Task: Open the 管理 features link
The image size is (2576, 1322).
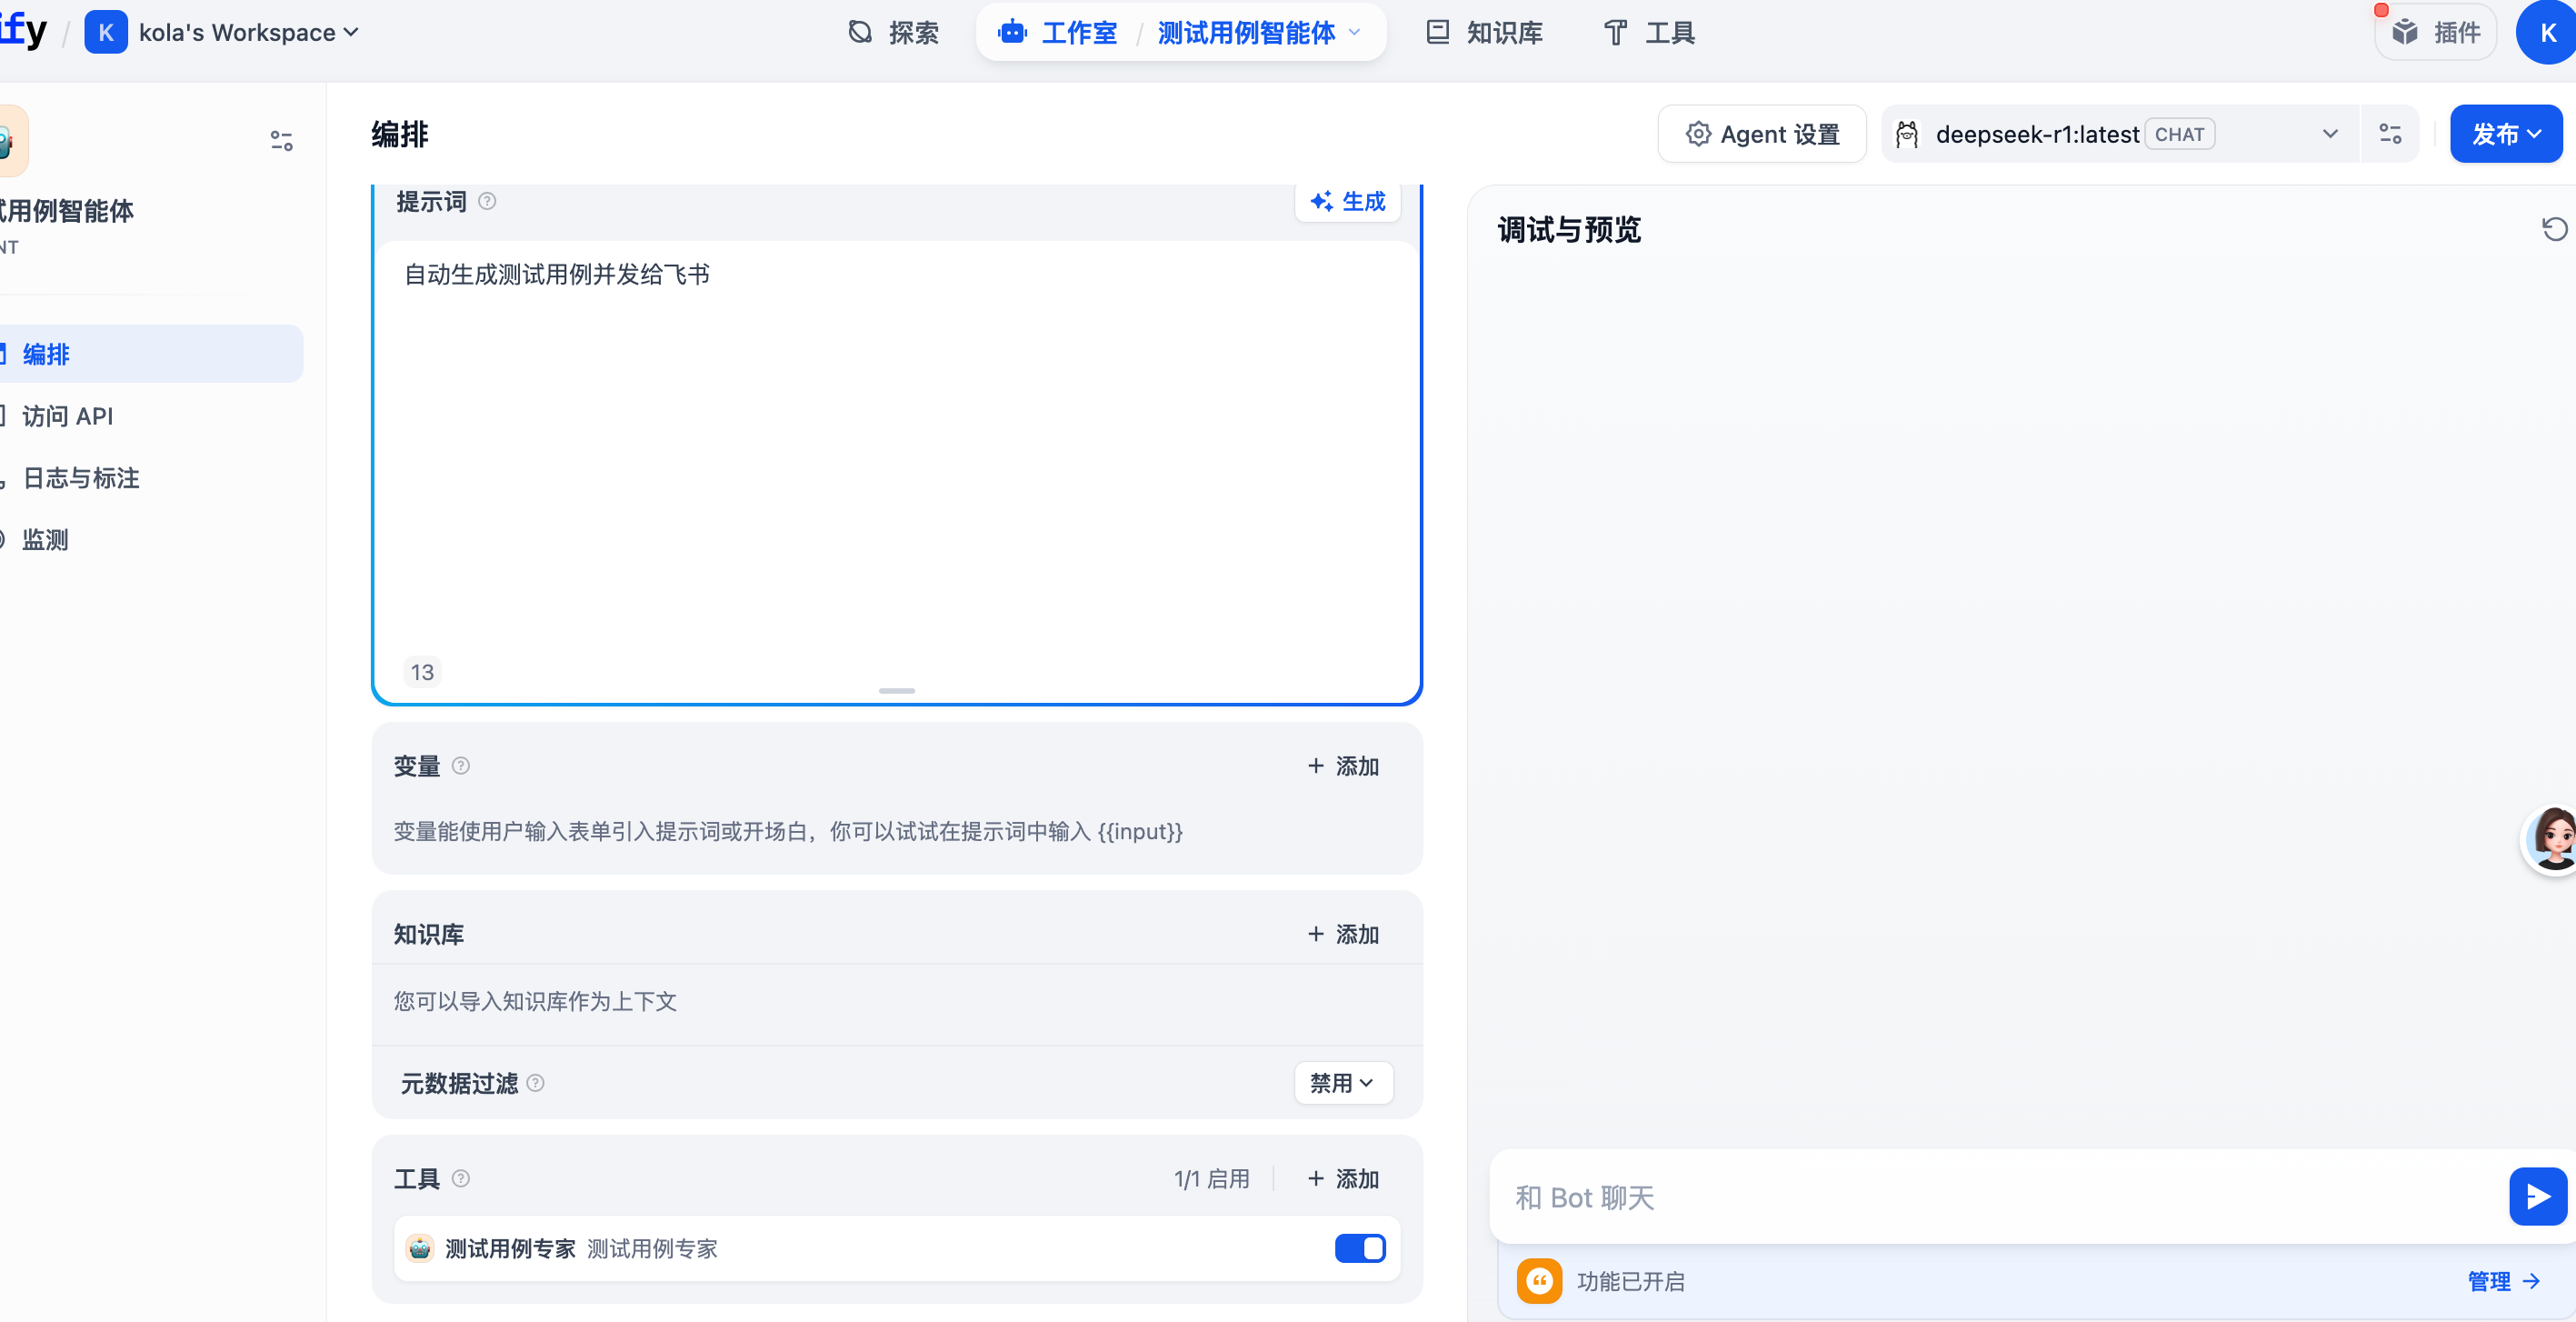Action: 2503,1281
